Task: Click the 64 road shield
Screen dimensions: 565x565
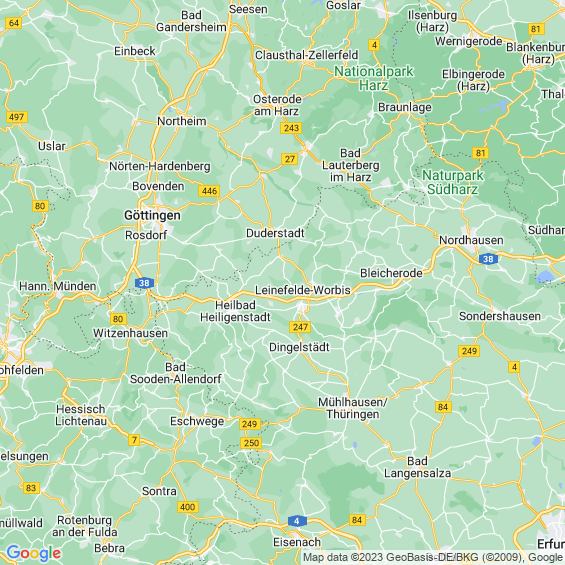Action: coord(14,23)
